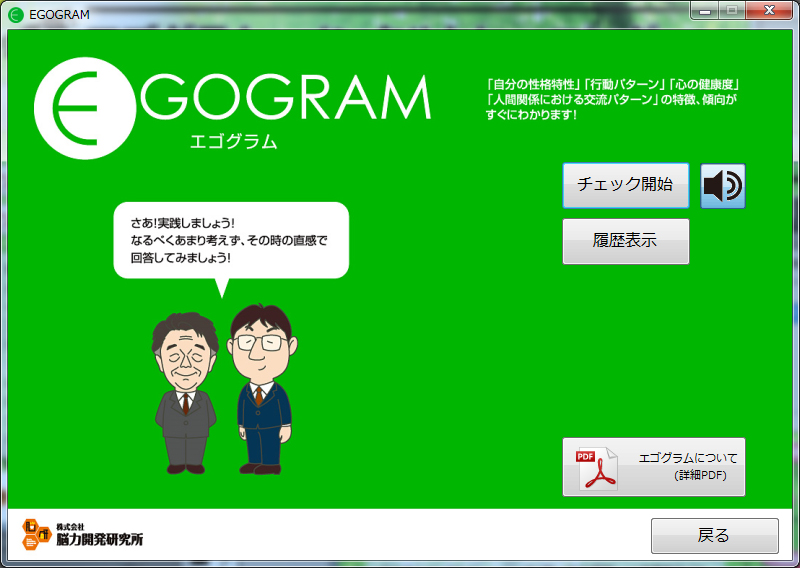Click the エグラム katakana subtitle
The image size is (800, 568).
tap(233, 141)
